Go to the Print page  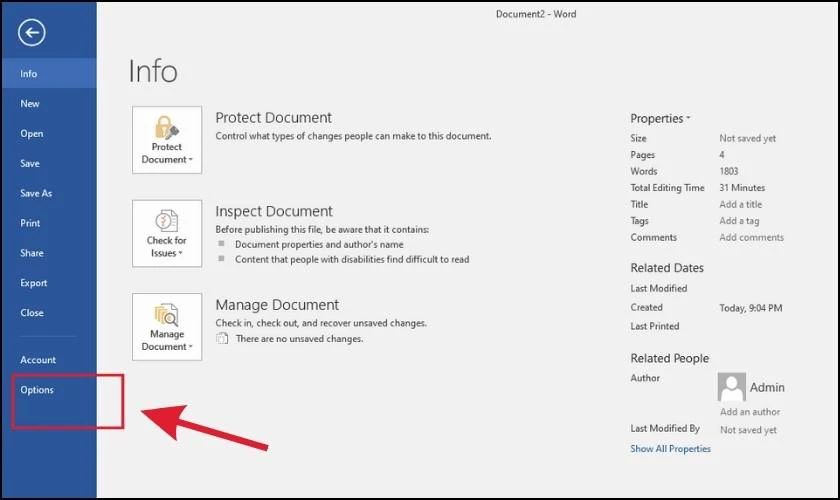click(x=30, y=223)
